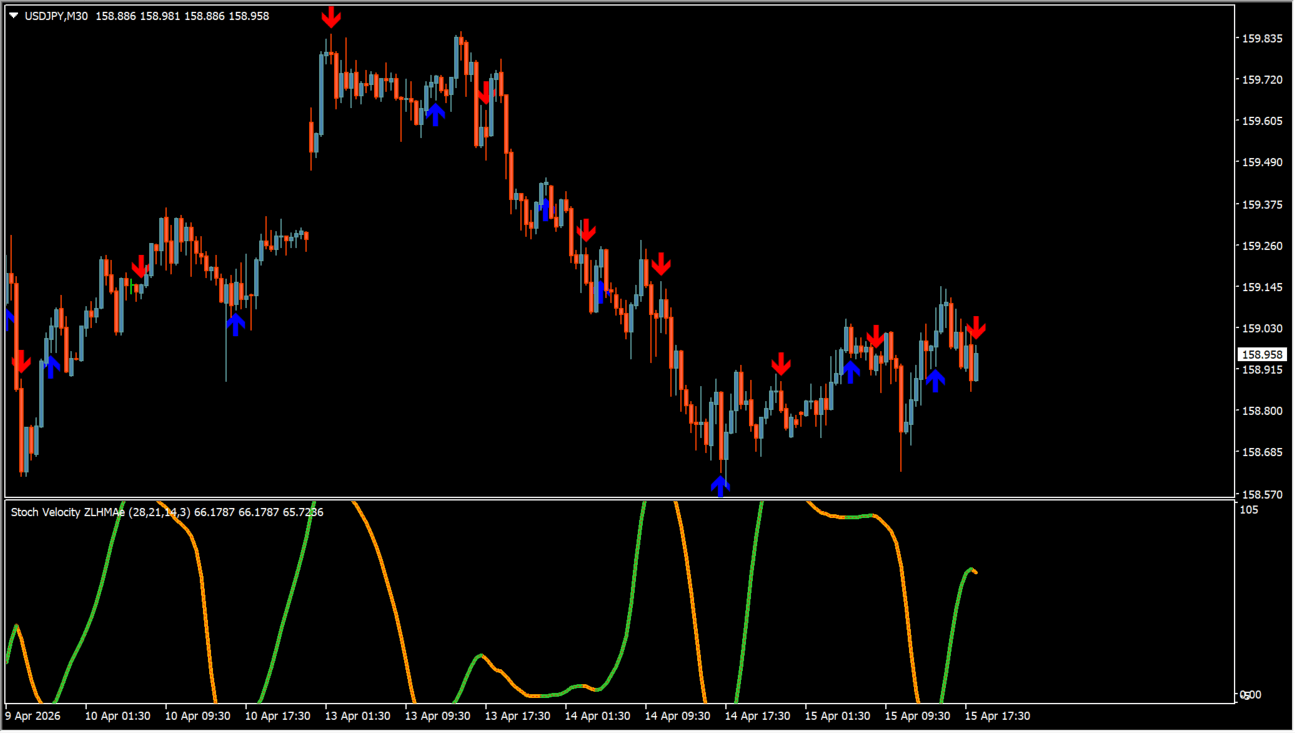1295x733 pixels.
Task: Select the red sell arrow just above 14 Apr 17:30 candles
Action: point(781,364)
